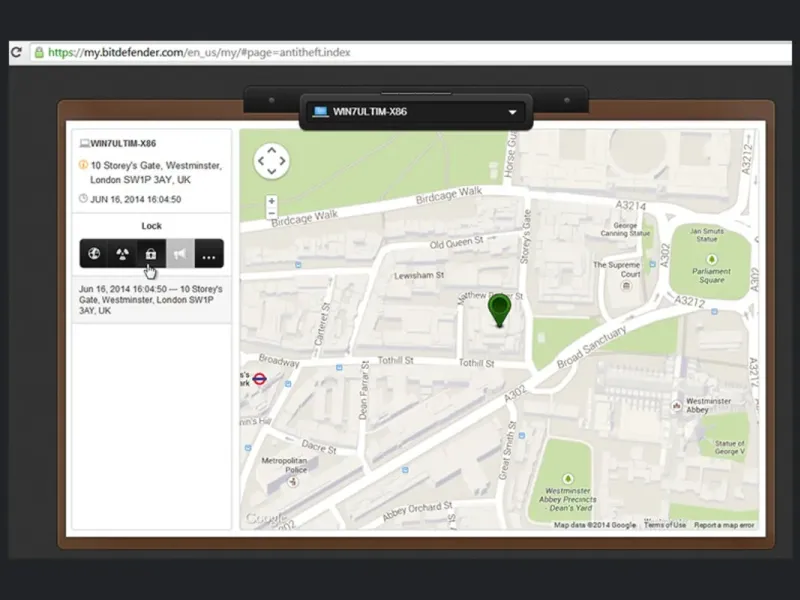
Task: Pan the map up with arrow control
Action: coord(271,149)
